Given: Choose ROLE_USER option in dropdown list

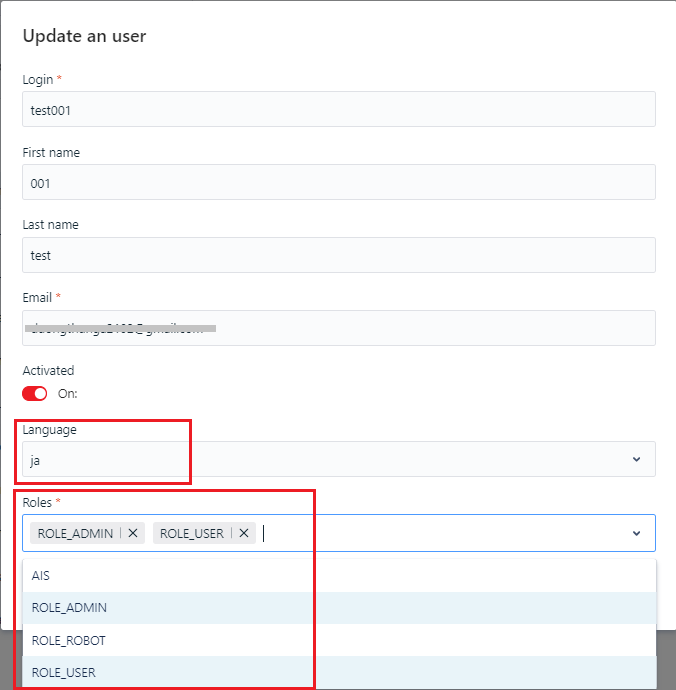Looking at the screenshot, I should click(x=339, y=672).
